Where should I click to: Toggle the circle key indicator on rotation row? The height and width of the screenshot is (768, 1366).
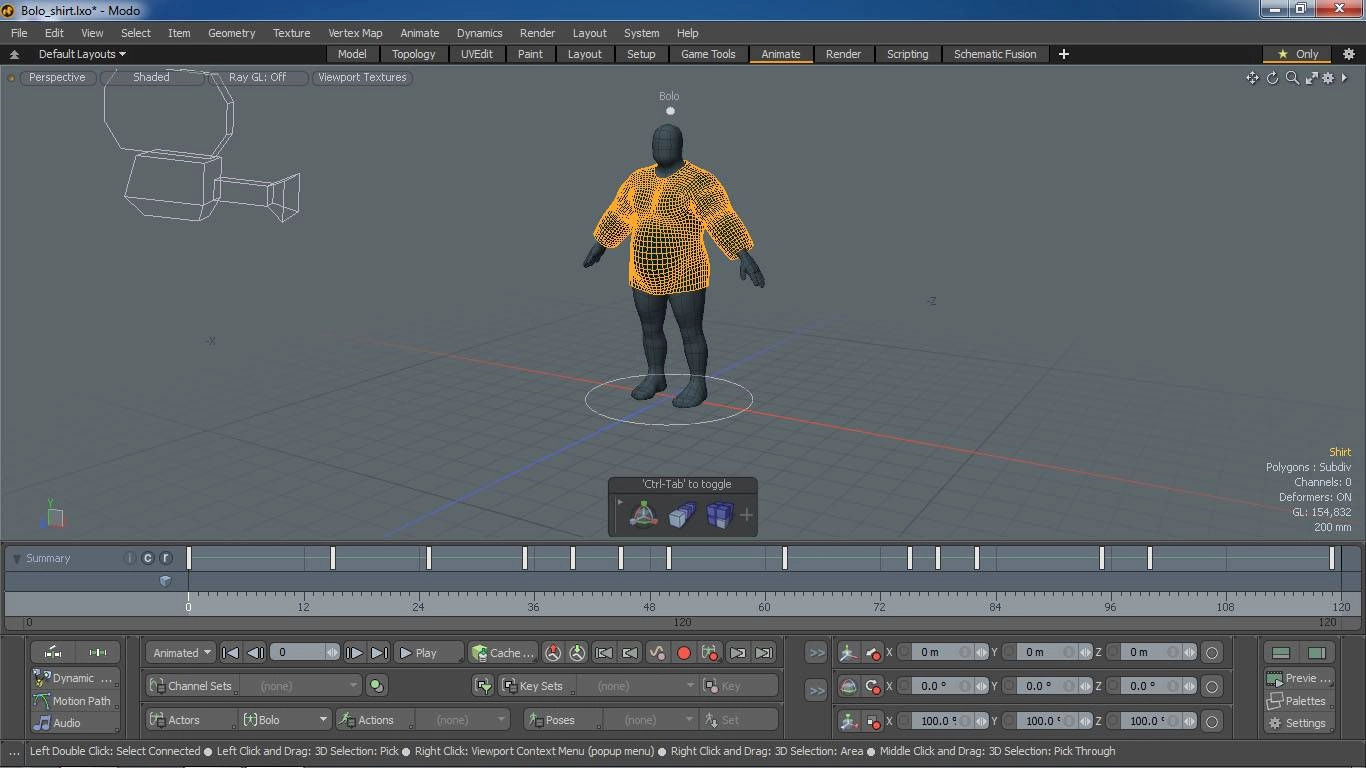tap(1211, 686)
